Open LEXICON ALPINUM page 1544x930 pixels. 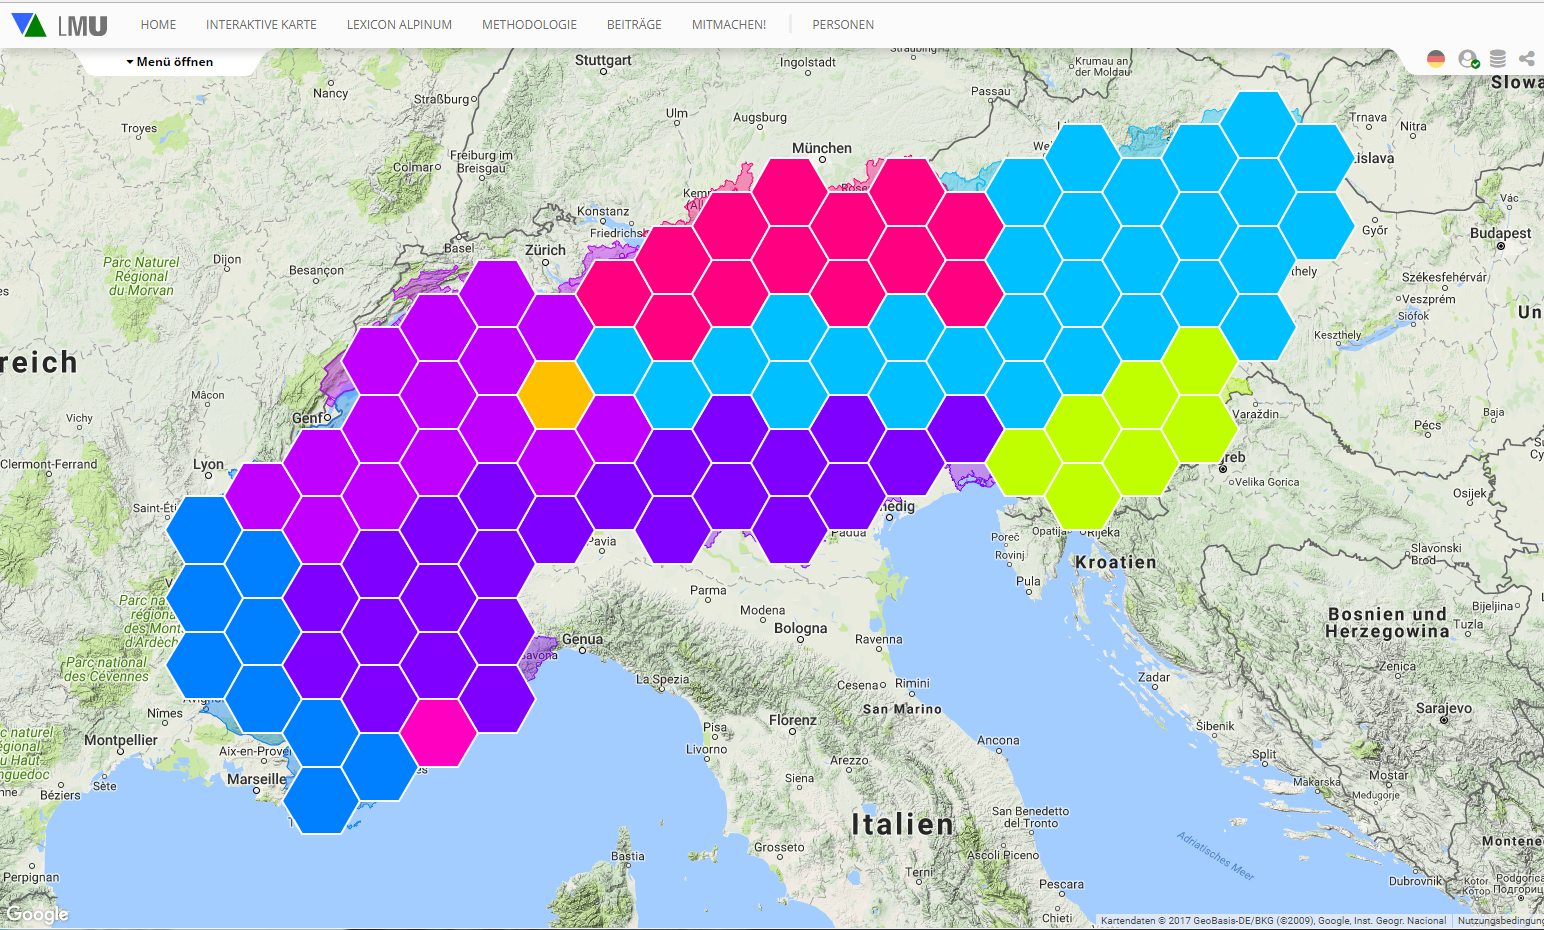pos(399,25)
